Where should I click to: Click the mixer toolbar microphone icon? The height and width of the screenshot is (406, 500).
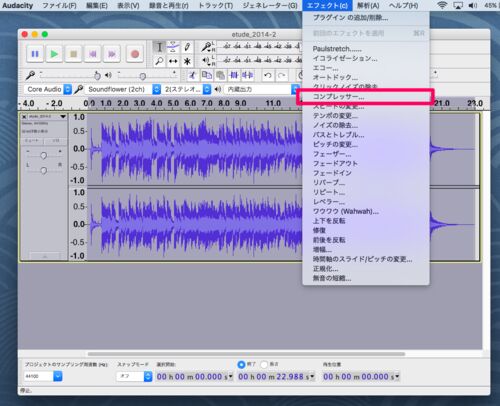click(30, 76)
